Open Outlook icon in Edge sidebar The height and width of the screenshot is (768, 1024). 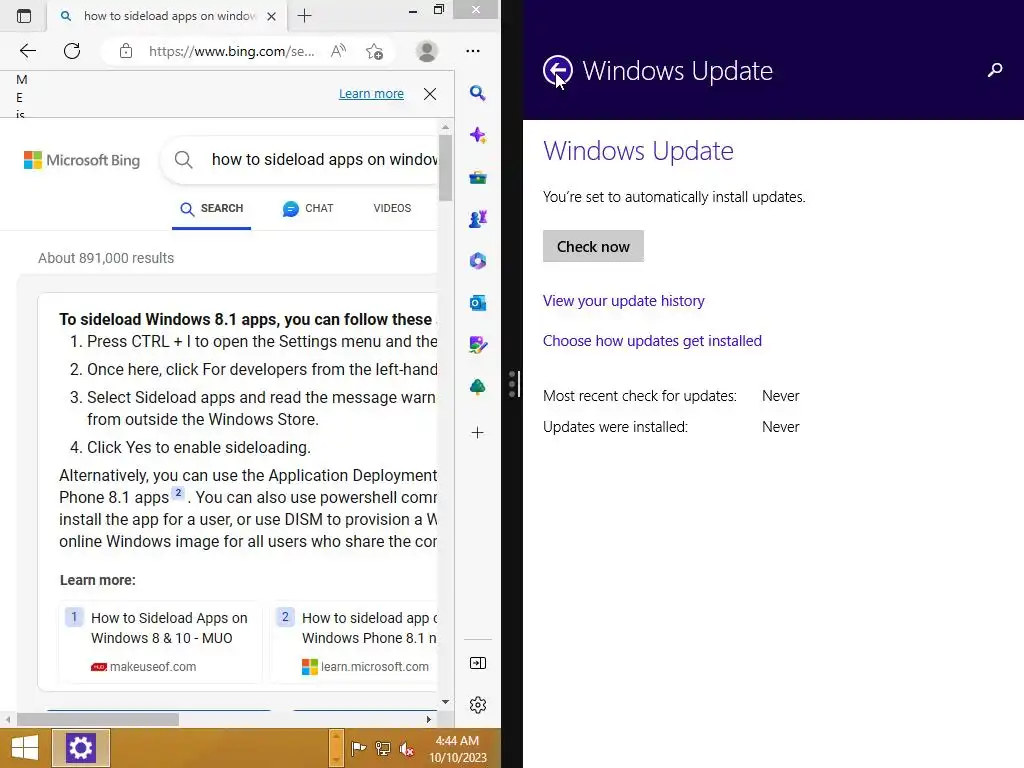(477, 302)
